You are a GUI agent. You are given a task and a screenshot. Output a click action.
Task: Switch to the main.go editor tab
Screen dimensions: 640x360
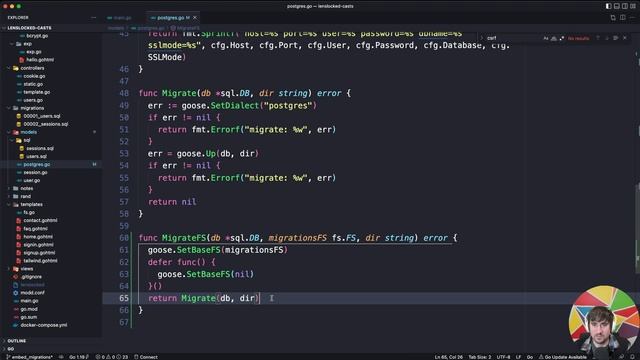pyautogui.click(x=119, y=18)
